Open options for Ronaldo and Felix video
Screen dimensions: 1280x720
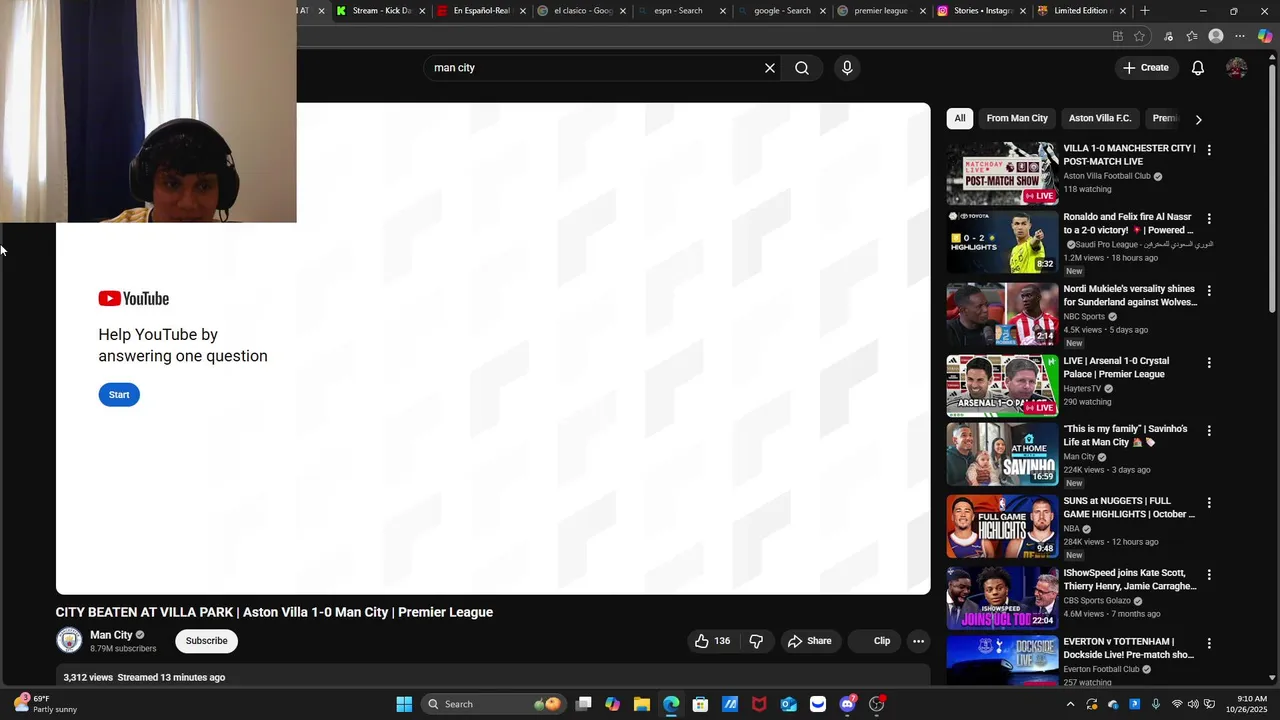tap(1209, 218)
